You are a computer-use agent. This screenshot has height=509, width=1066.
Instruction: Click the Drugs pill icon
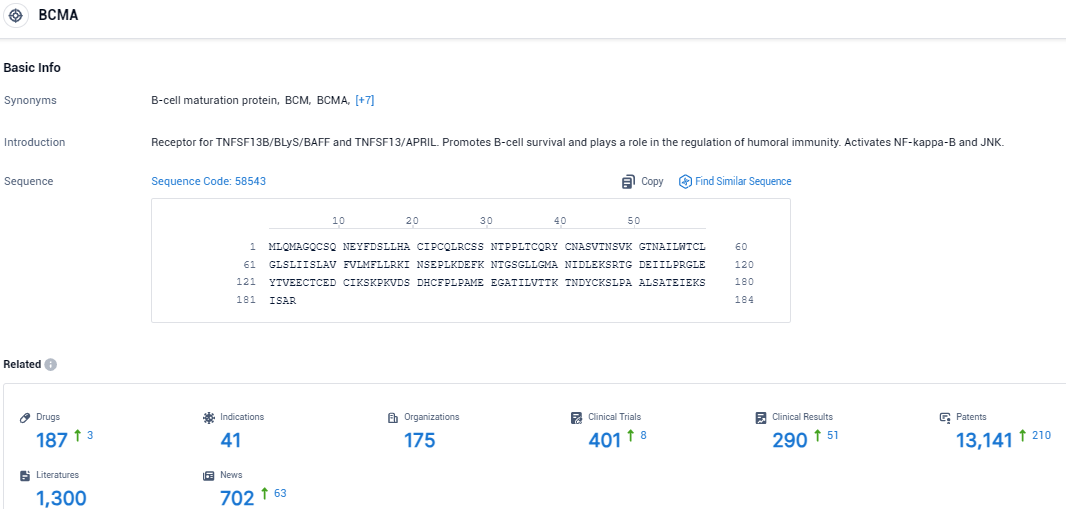[x=26, y=417]
